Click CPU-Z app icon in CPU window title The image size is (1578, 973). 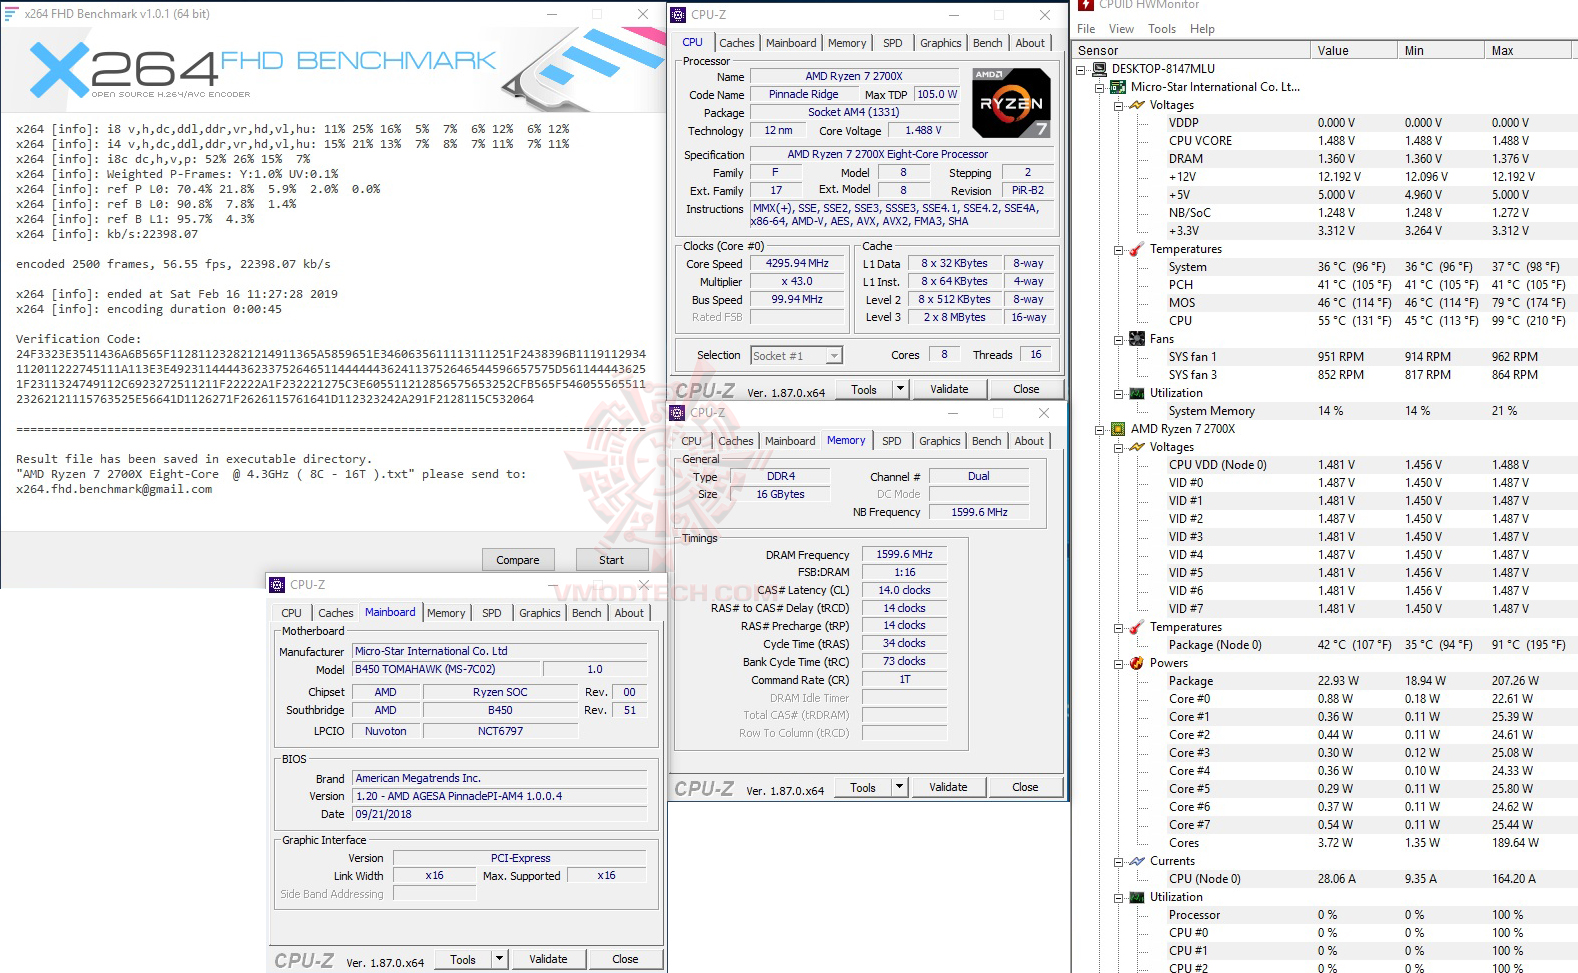(x=678, y=15)
